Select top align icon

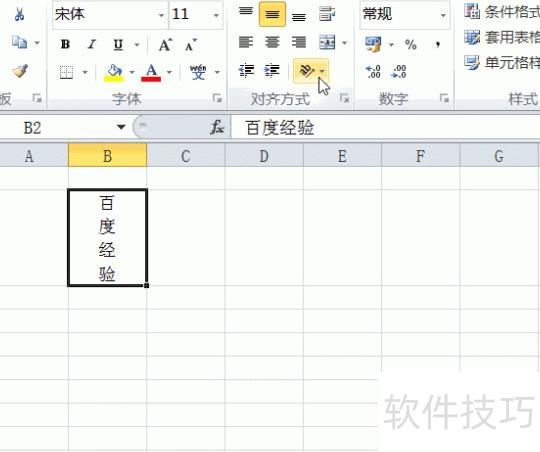[x=246, y=12]
